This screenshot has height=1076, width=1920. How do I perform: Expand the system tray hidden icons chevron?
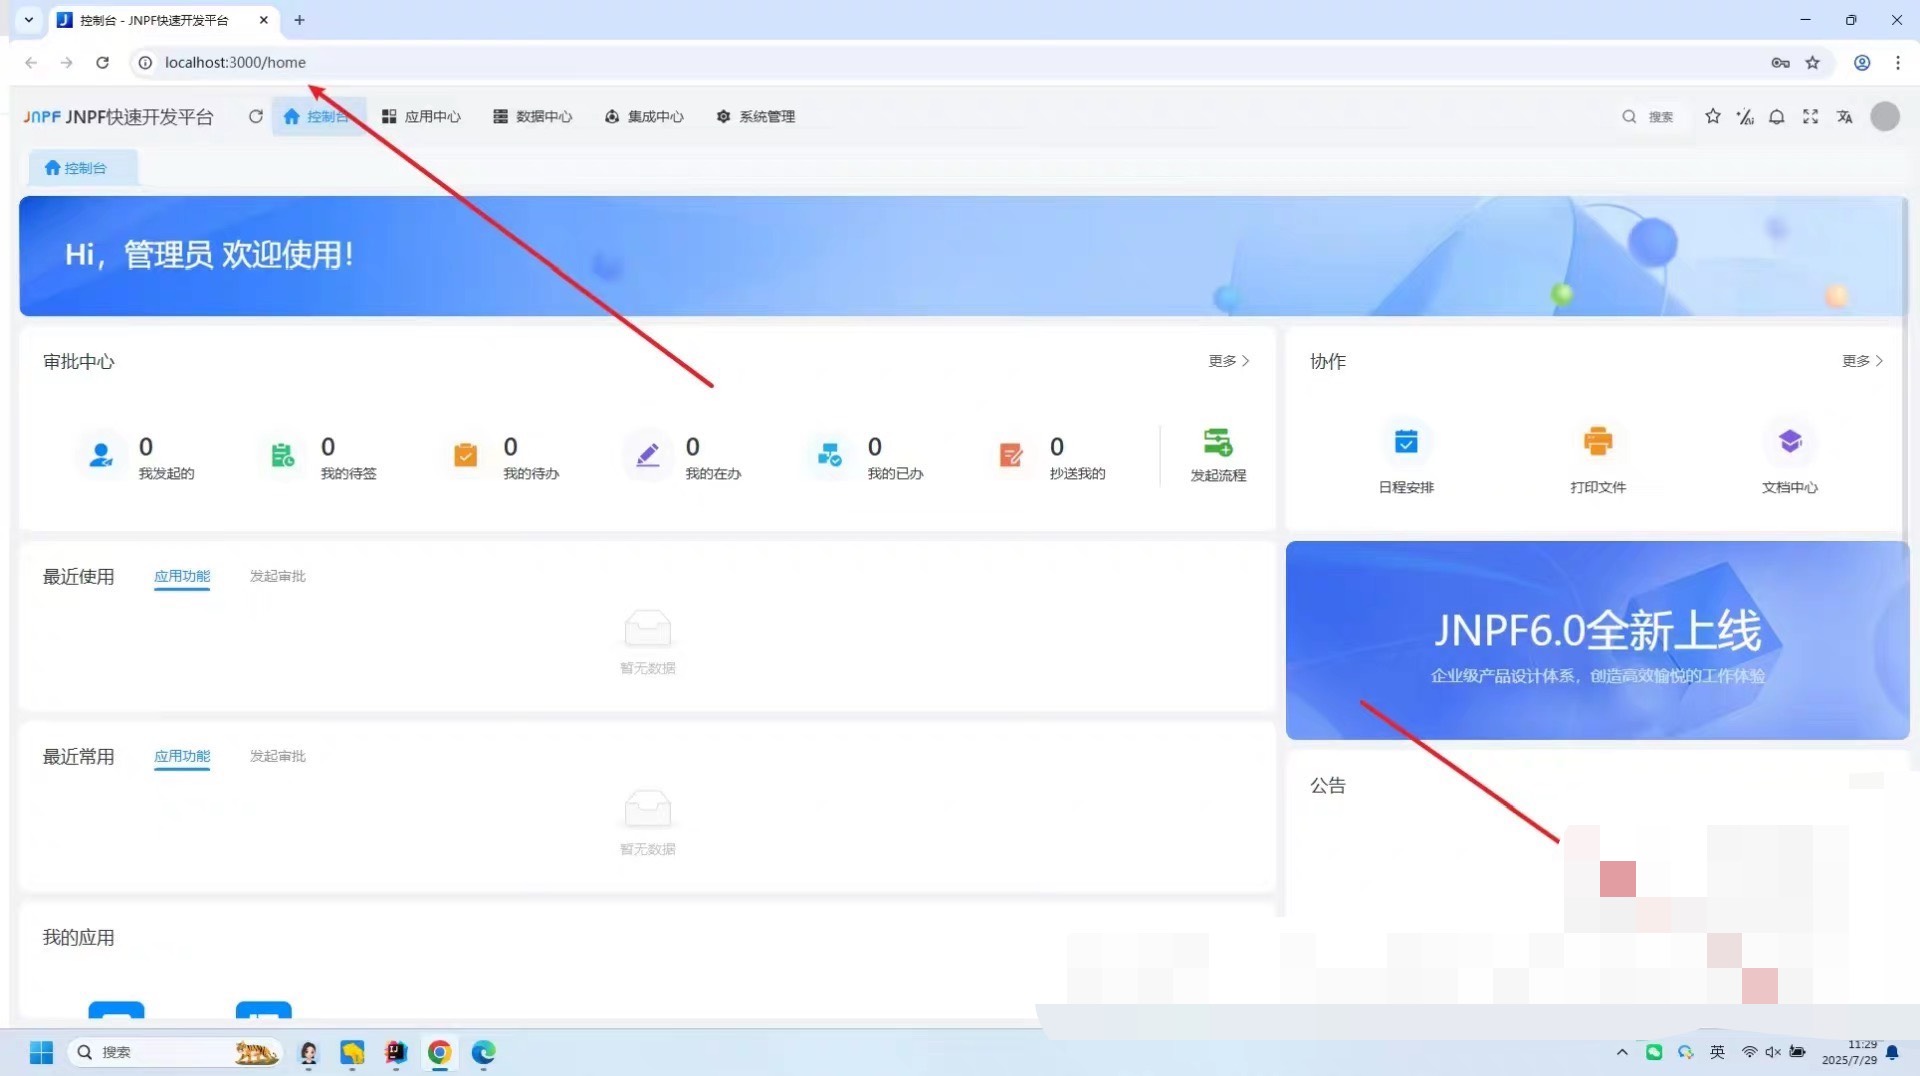pyautogui.click(x=1622, y=1052)
